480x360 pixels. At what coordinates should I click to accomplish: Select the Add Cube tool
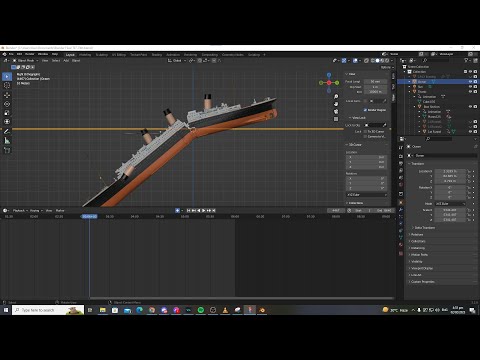tap(7, 150)
